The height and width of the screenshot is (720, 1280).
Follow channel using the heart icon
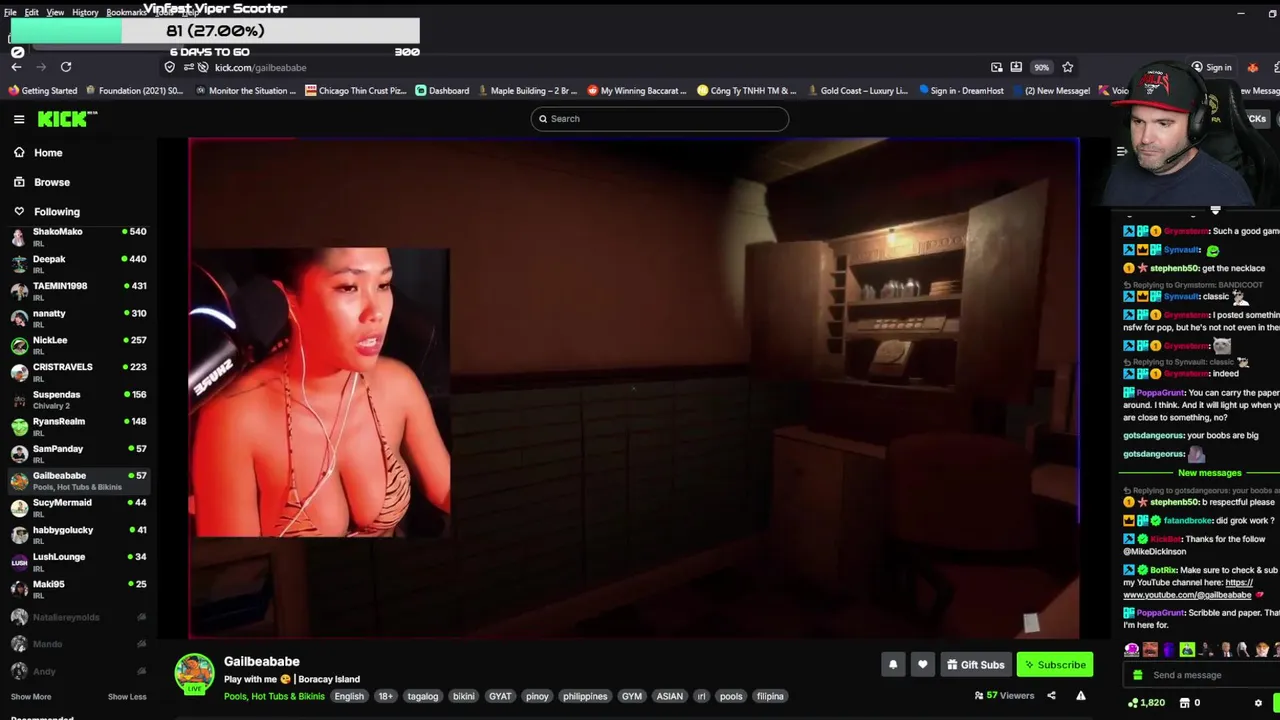pos(922,664)
